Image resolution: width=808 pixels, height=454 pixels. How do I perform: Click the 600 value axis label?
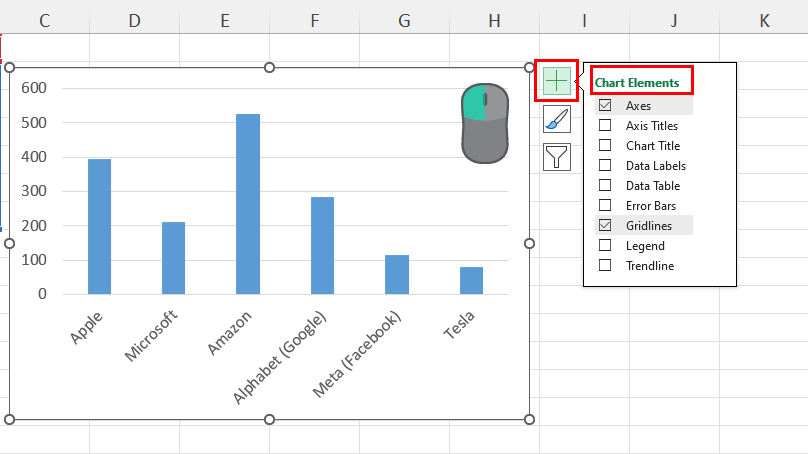[x=34, y=88]
